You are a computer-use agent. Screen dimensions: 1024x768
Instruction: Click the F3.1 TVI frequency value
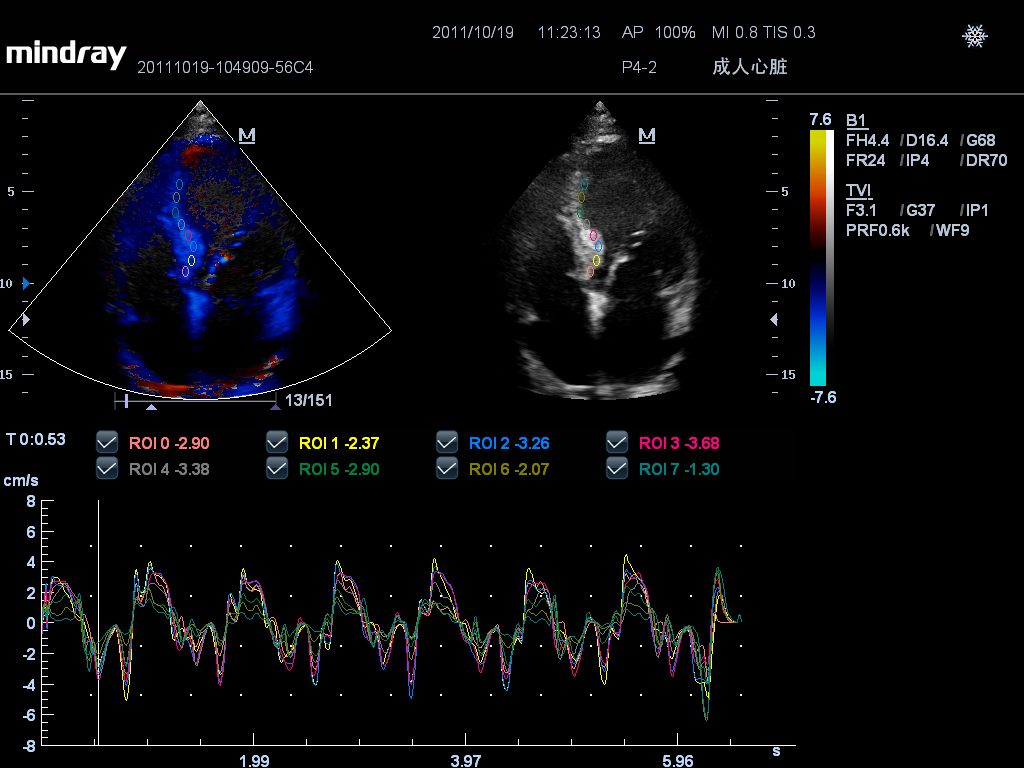[x=861, y=210]
